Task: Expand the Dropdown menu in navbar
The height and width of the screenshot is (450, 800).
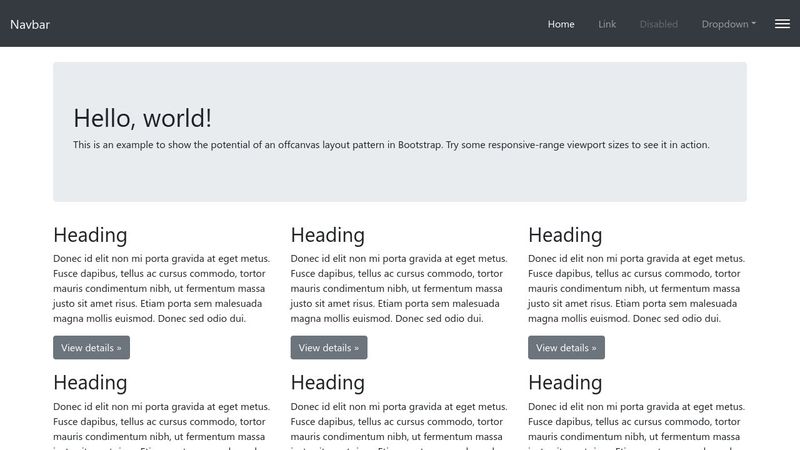Action: pos(729,24)
